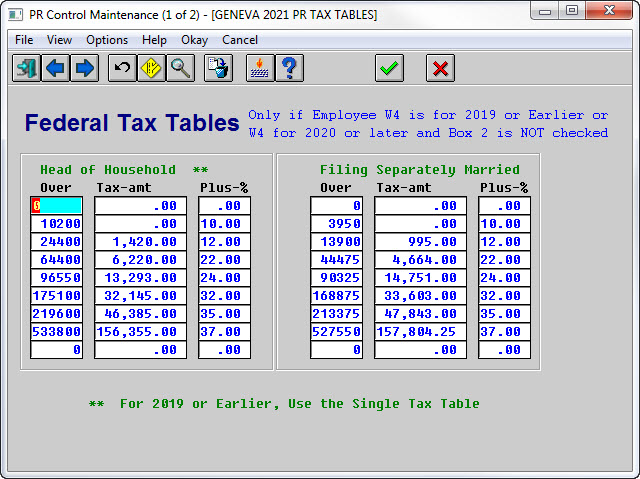Click Filing Separately Over field 3950
The image size is (640, 479).
pyautogui.click(x=336, y=224)
